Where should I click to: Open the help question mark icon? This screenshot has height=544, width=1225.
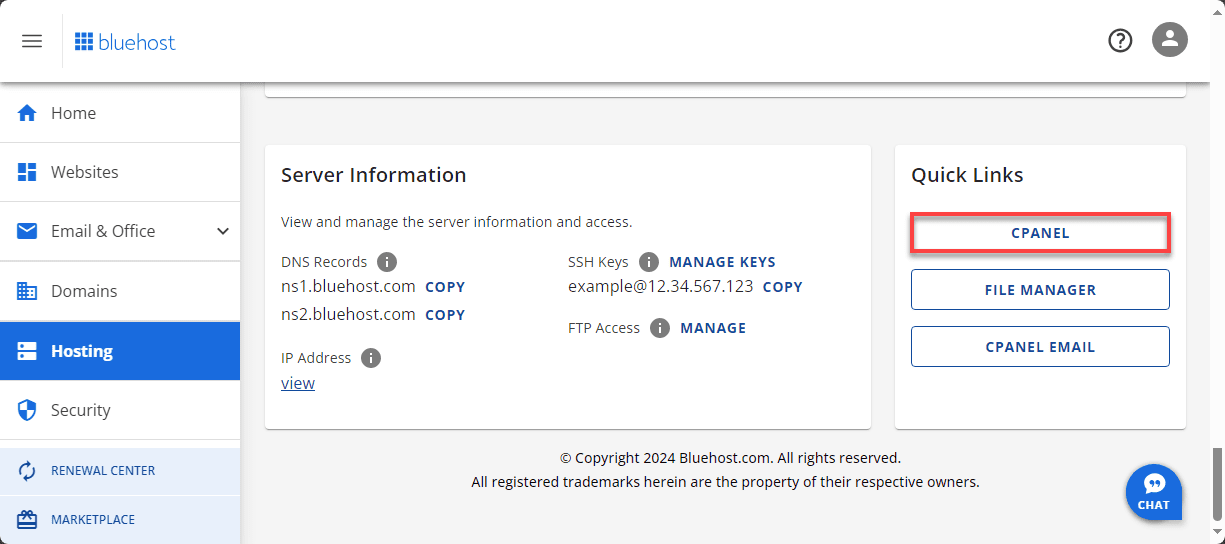point(1120,41)
